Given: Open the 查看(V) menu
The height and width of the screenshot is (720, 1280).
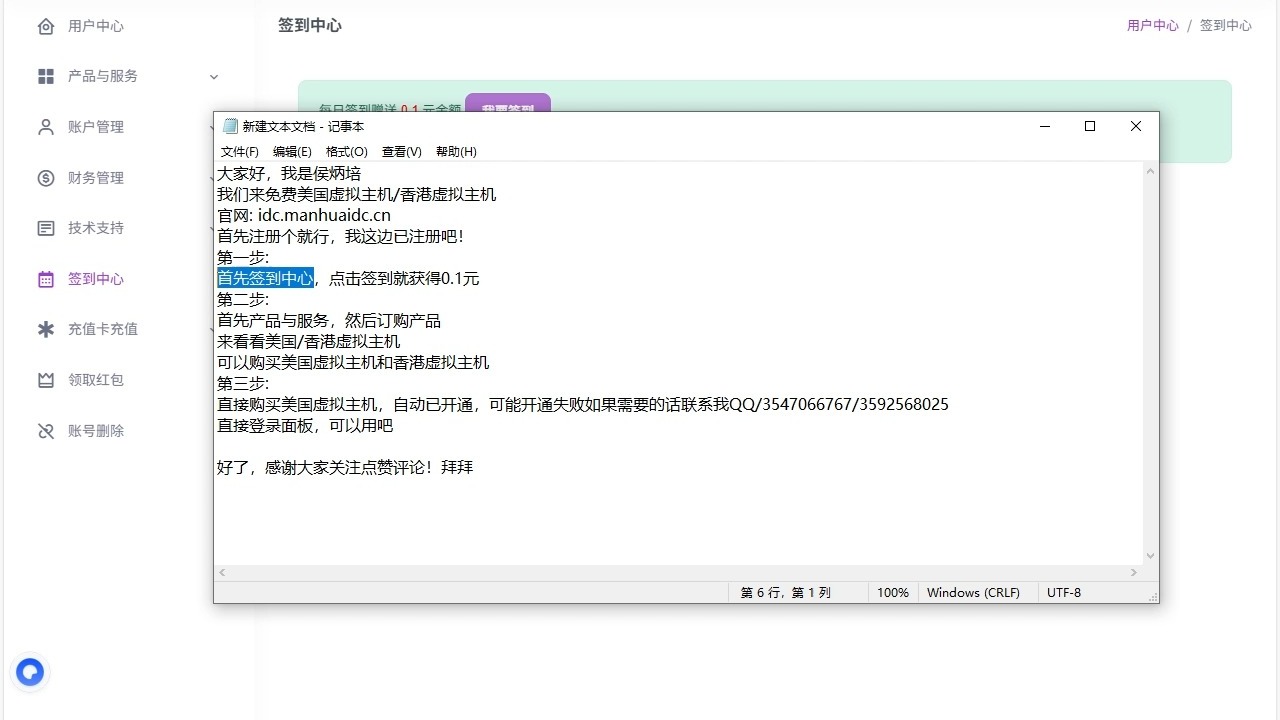Looking at the screenshot, I should (402, 152).
